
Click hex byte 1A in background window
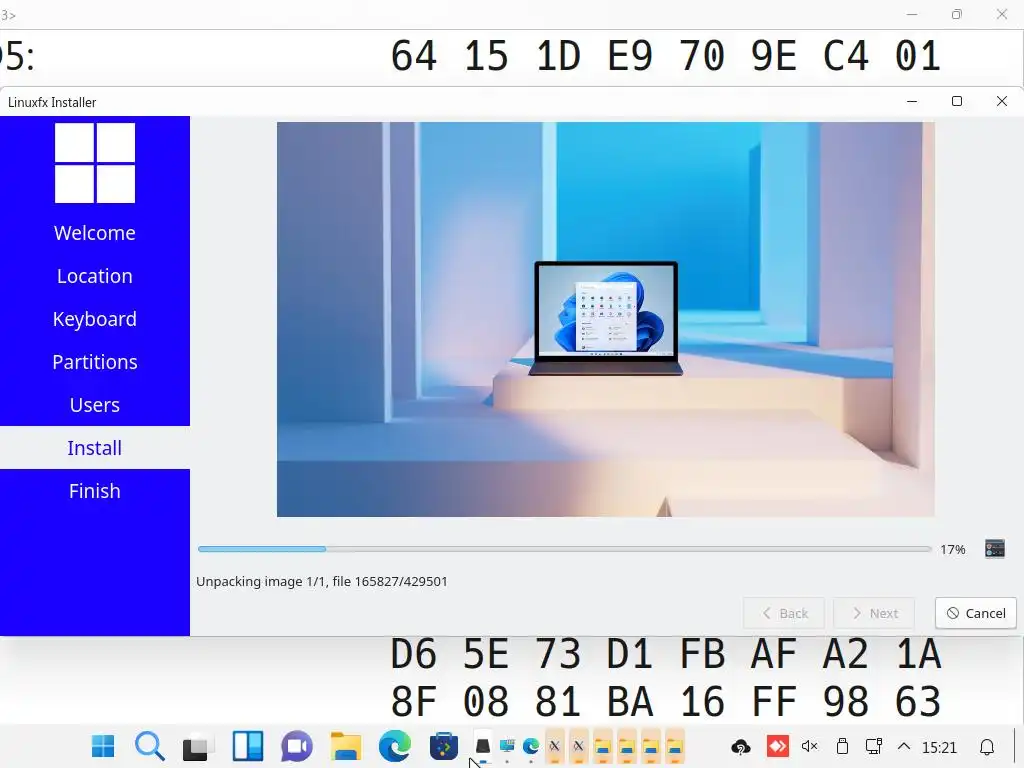tap(918, 654)
